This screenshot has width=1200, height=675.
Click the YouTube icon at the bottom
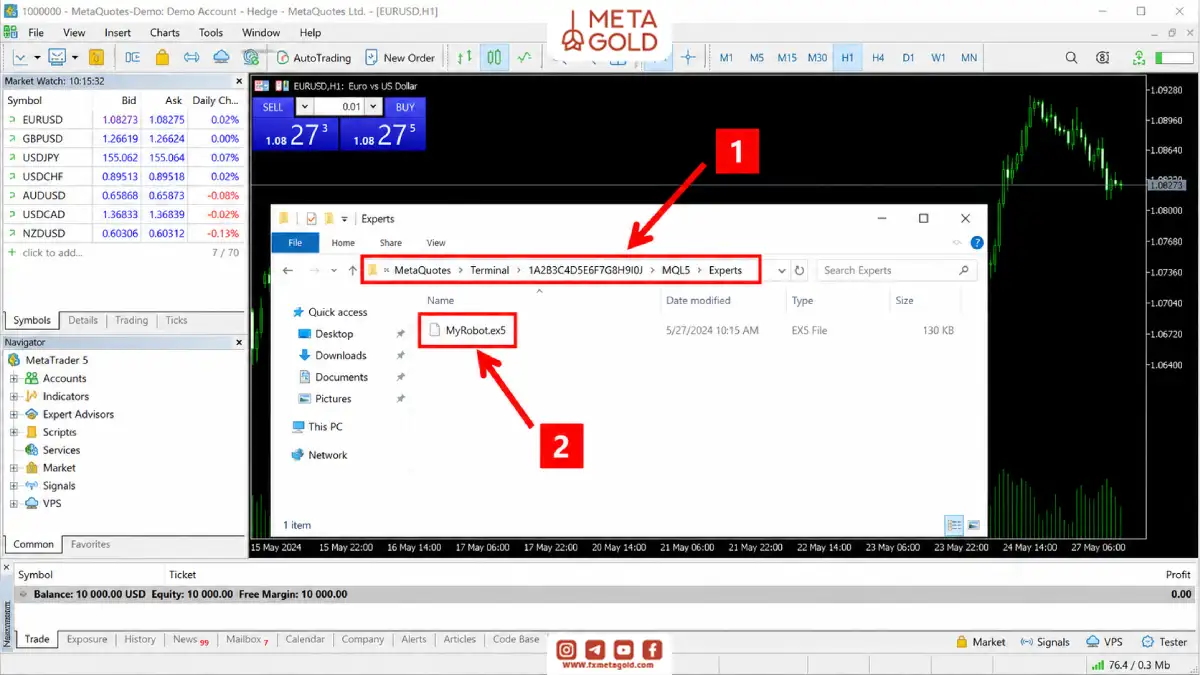pyautogui.click(x=623, y=649)
